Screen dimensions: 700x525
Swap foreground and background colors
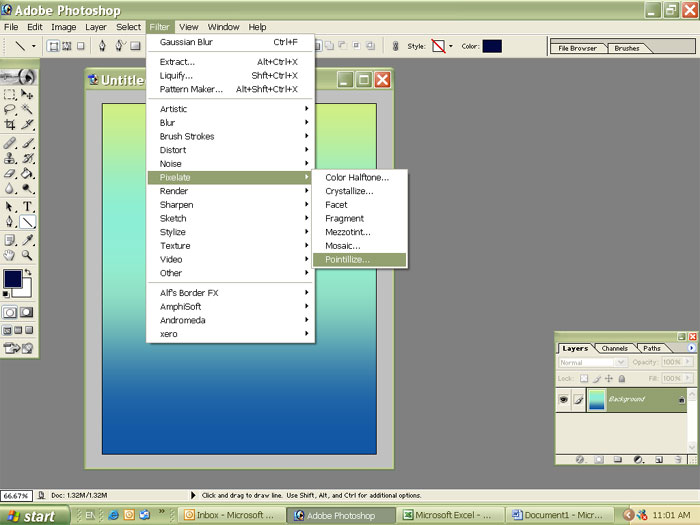[x=28, y=272]
